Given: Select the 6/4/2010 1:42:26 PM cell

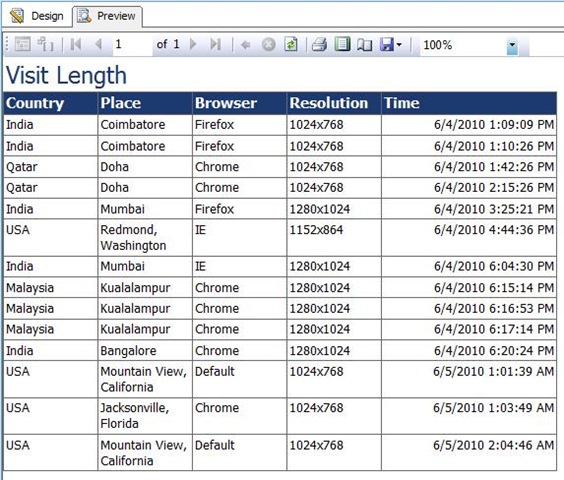Looking at the screenshot, I should [469, 167].
